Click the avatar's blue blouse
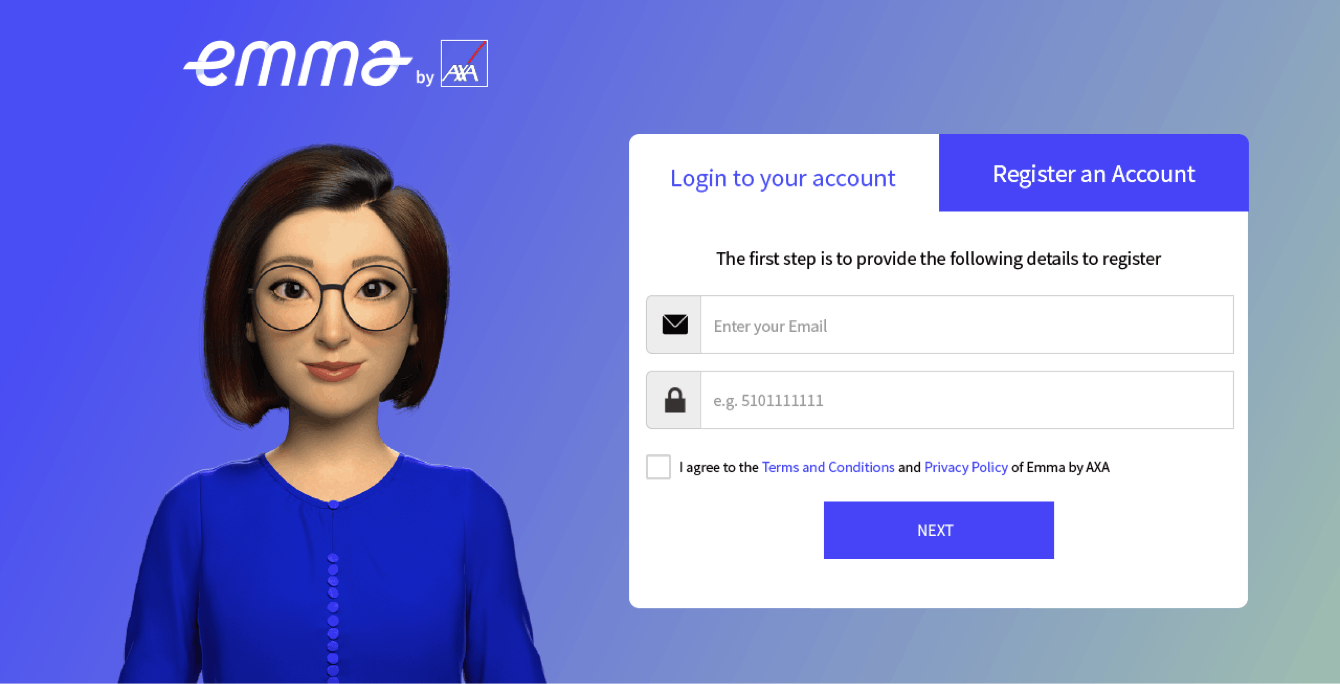 pyautogui.click(x=335, y=570)
